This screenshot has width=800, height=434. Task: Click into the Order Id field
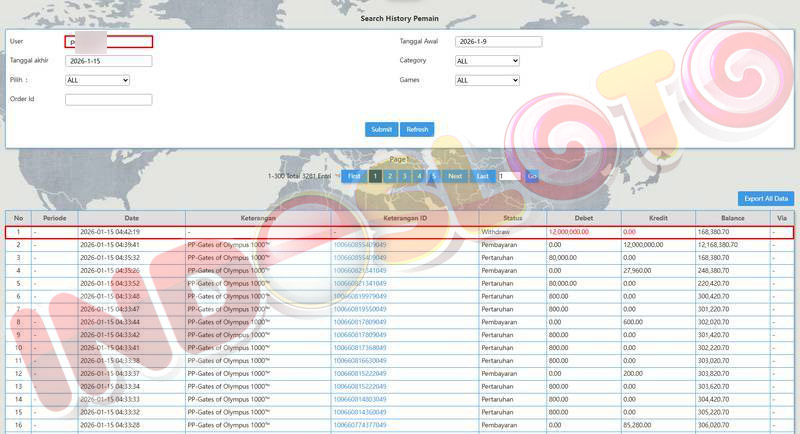(x=108, y=99)
